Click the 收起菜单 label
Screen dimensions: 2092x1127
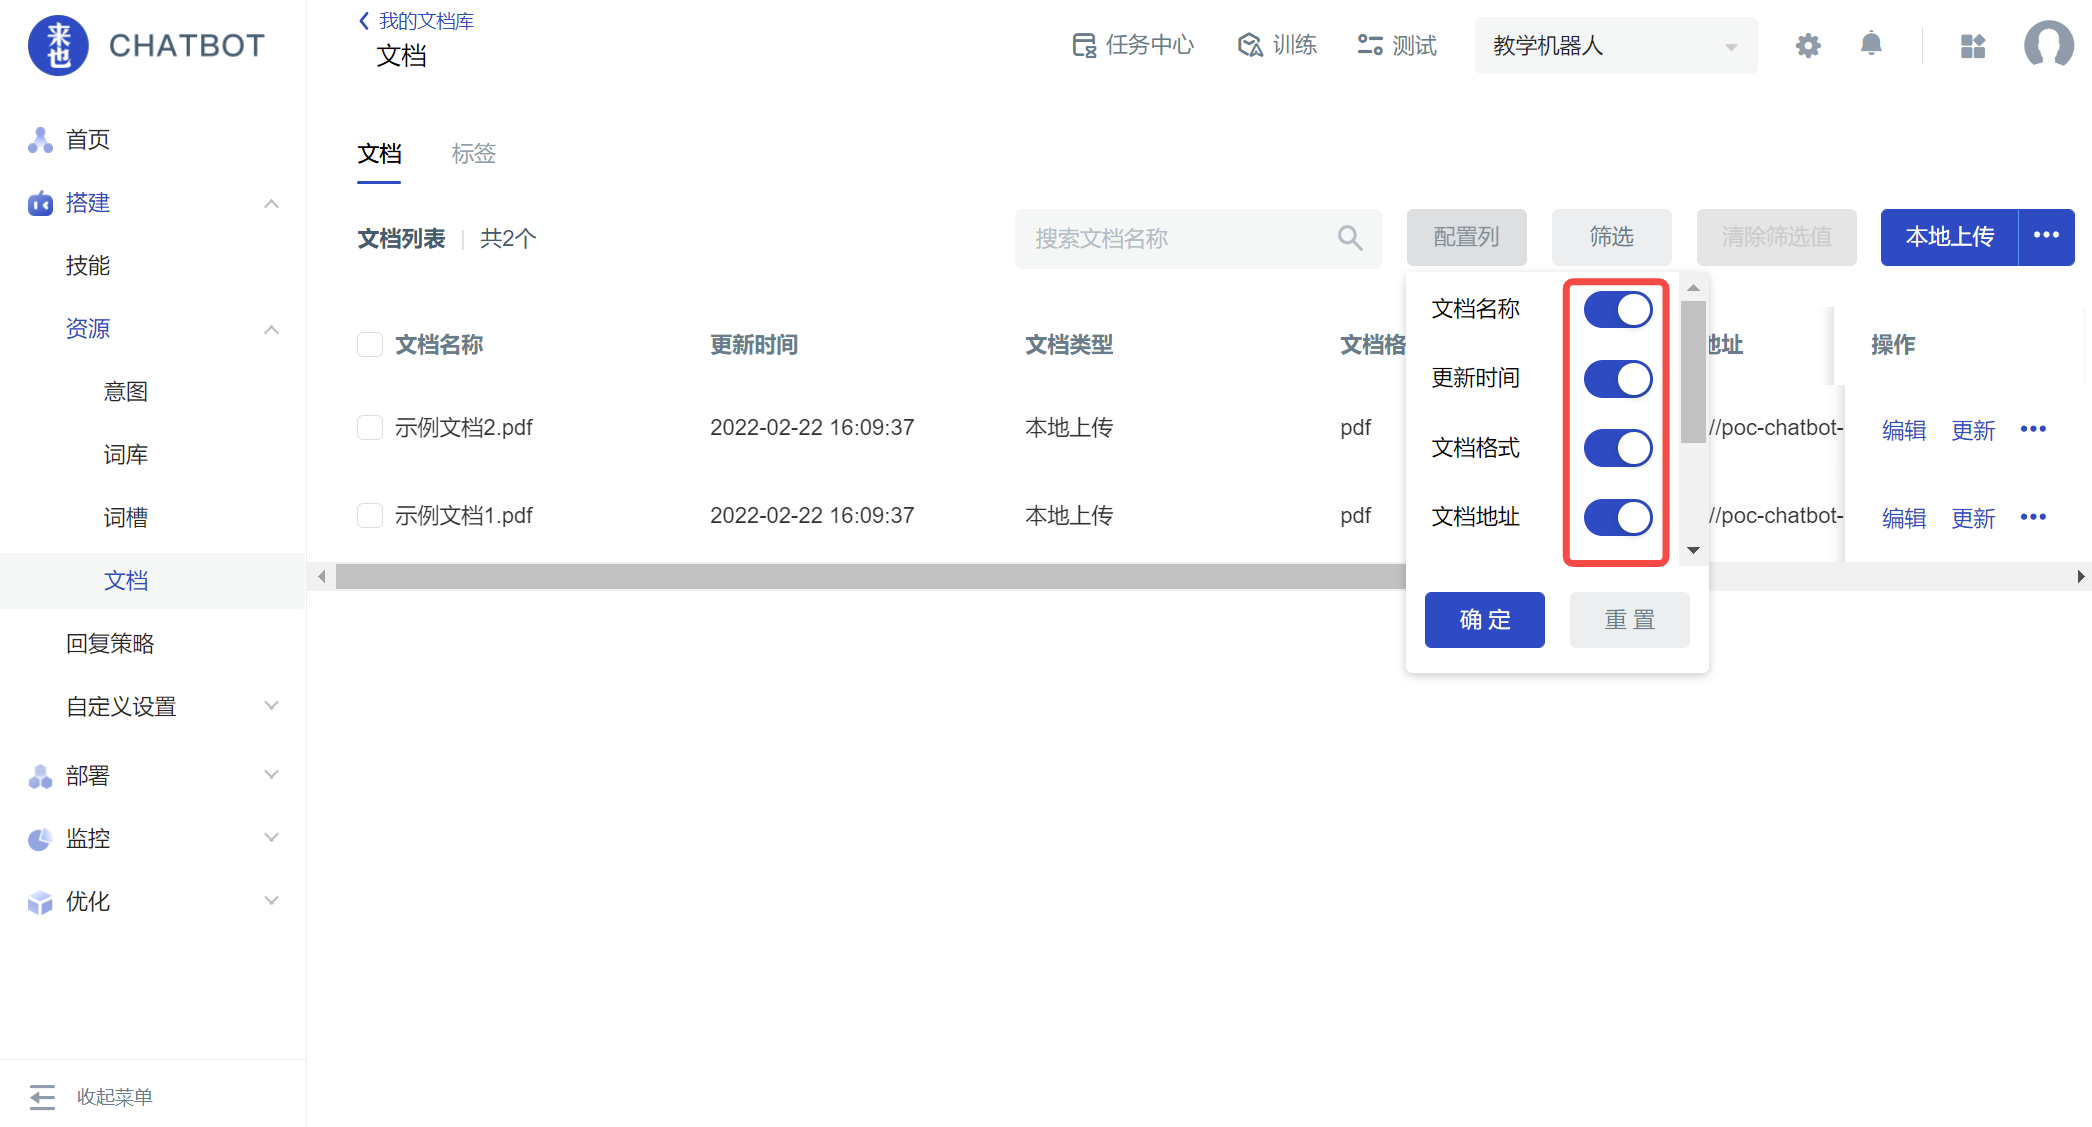click(115, 1097)
